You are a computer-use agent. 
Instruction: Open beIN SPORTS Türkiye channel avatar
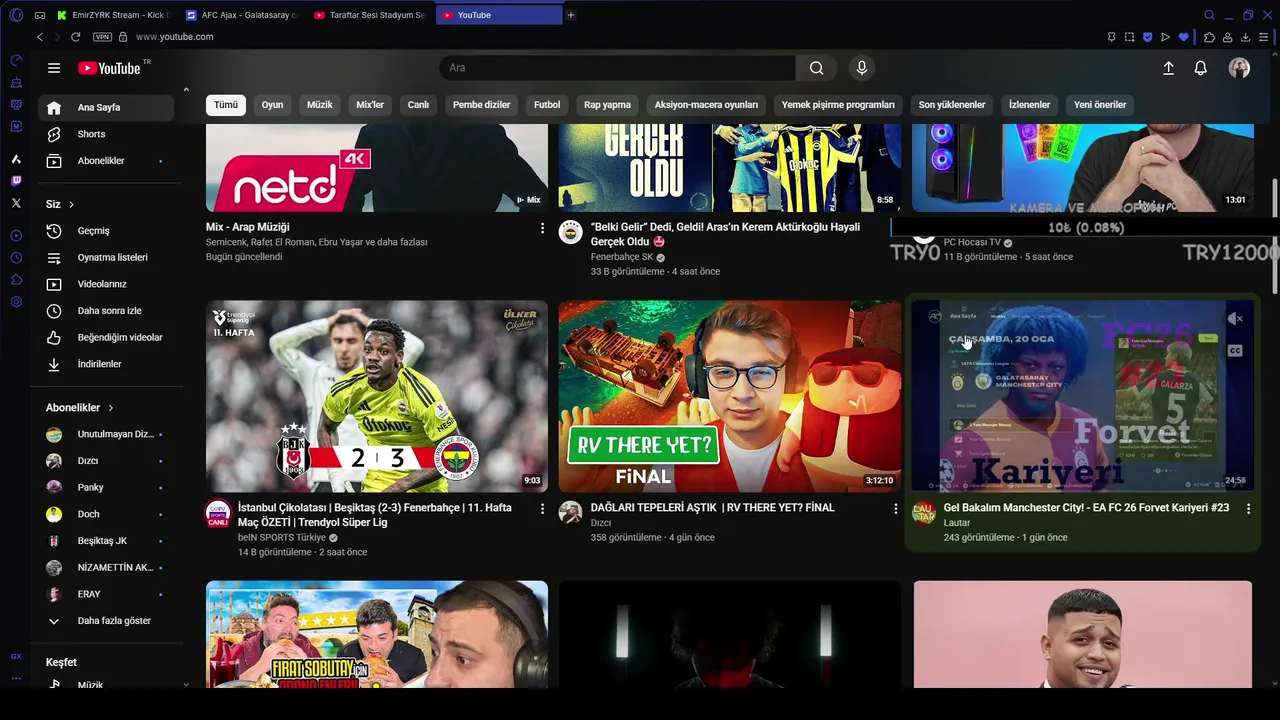pos(217,513)
